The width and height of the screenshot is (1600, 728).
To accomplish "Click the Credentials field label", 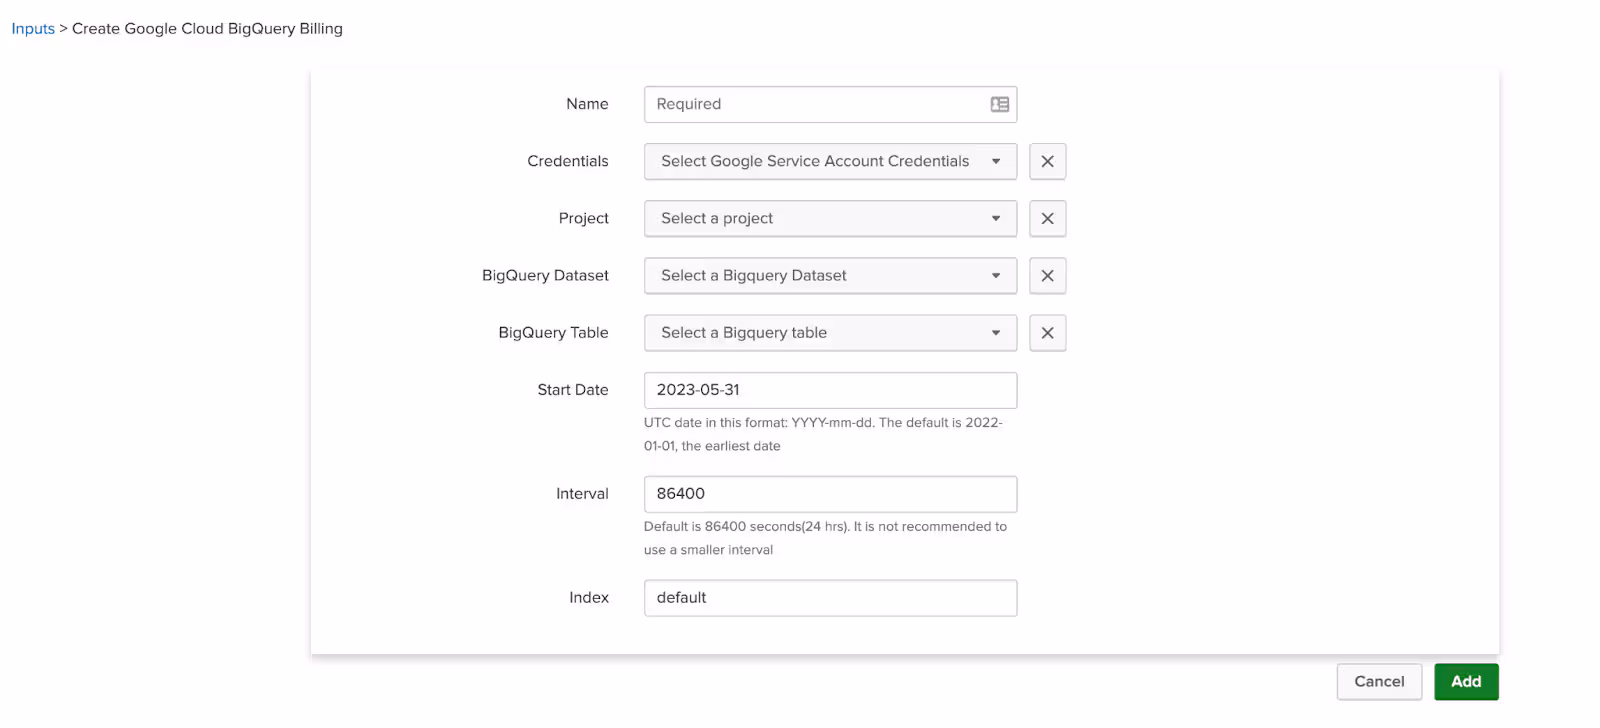I will (x=567, y=162).
